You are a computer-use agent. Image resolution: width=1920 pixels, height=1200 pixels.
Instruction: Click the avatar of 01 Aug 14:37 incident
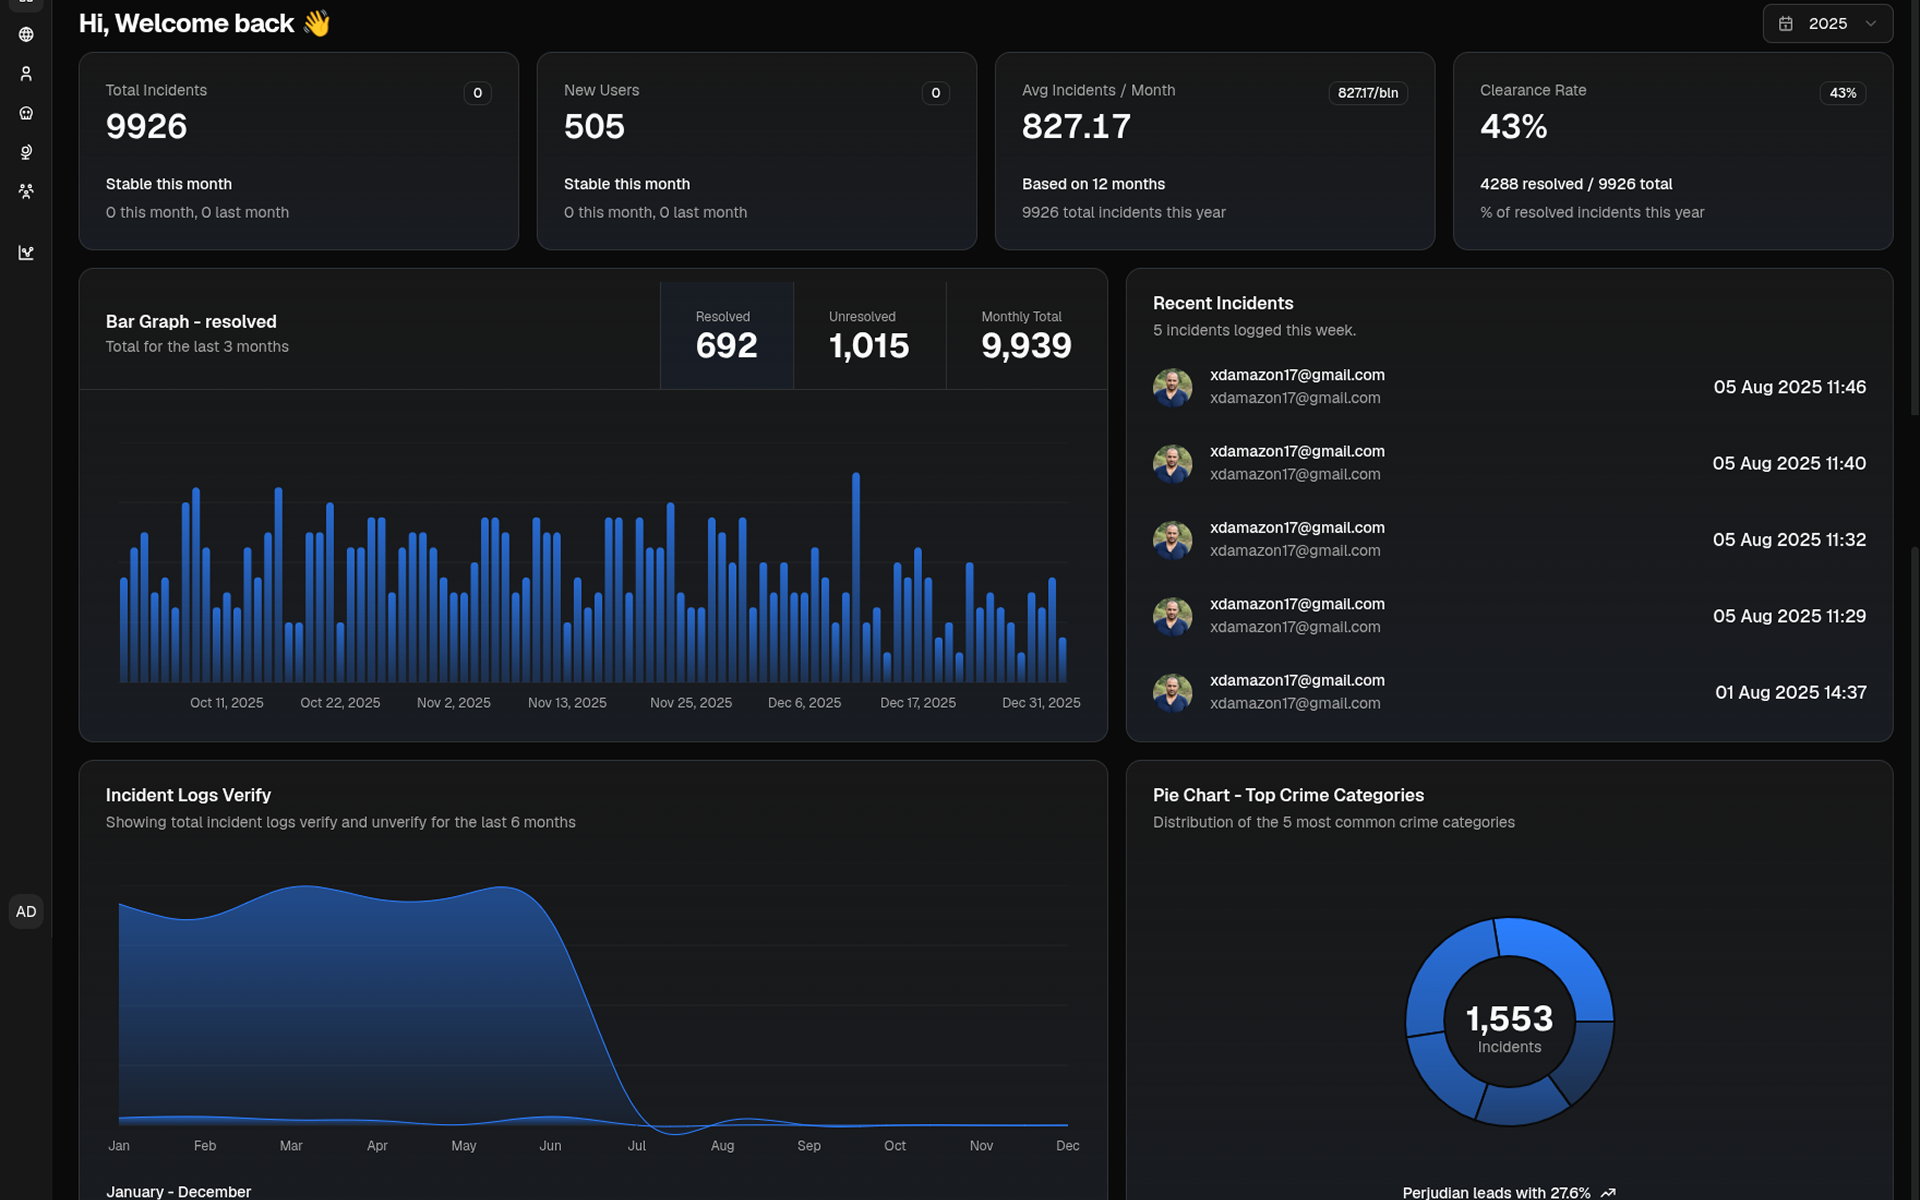tap(1172, 692)
